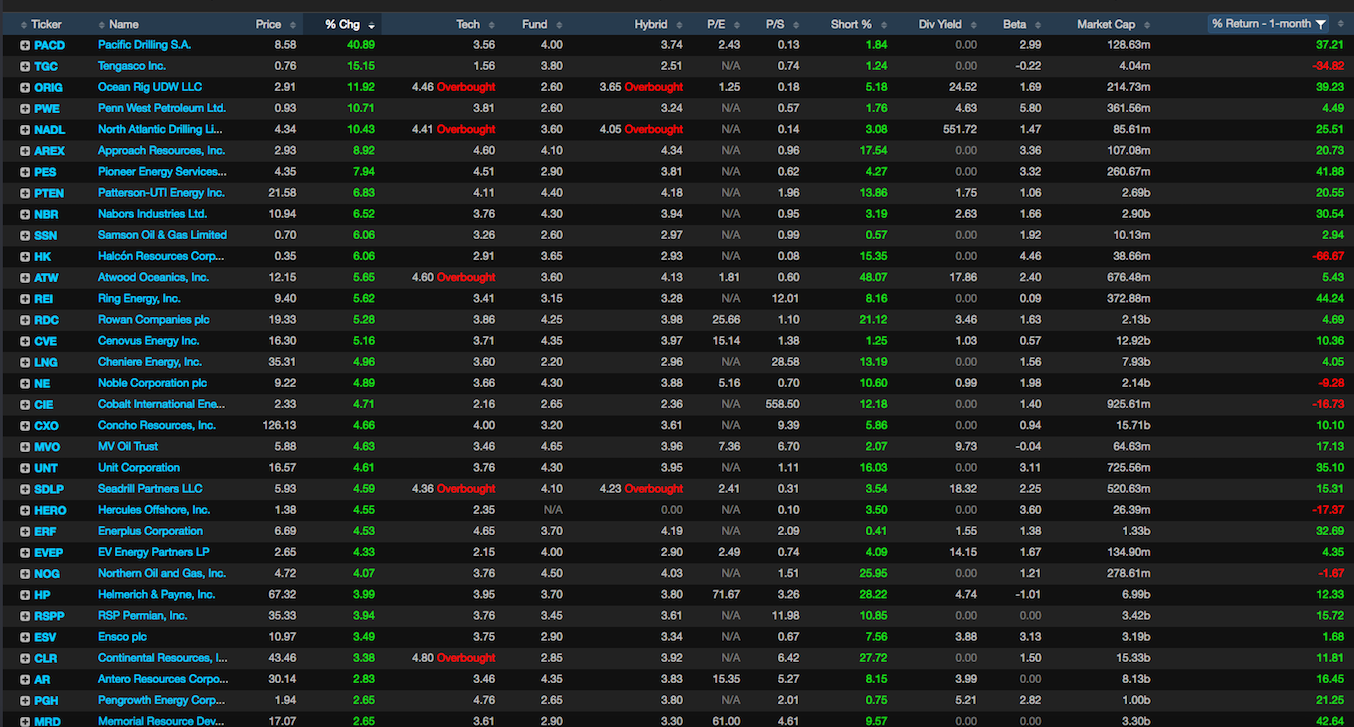Open Noble Corporation plc link
This screenshot has height=727, width=1354.
tap(153, 383)
